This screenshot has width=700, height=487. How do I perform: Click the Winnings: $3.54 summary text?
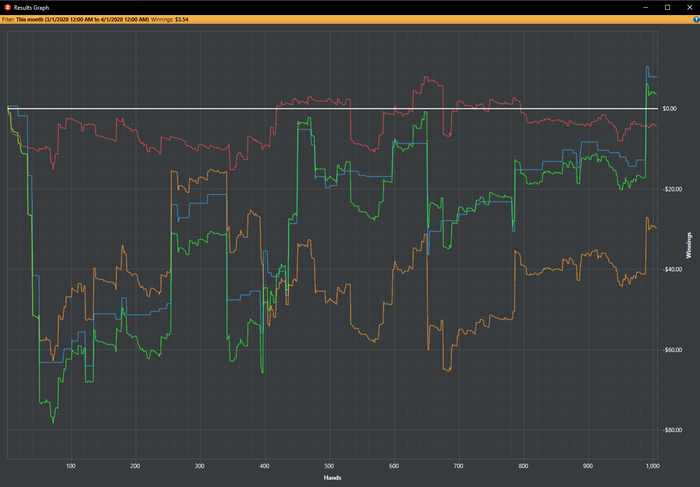click(x=170, y=20)
